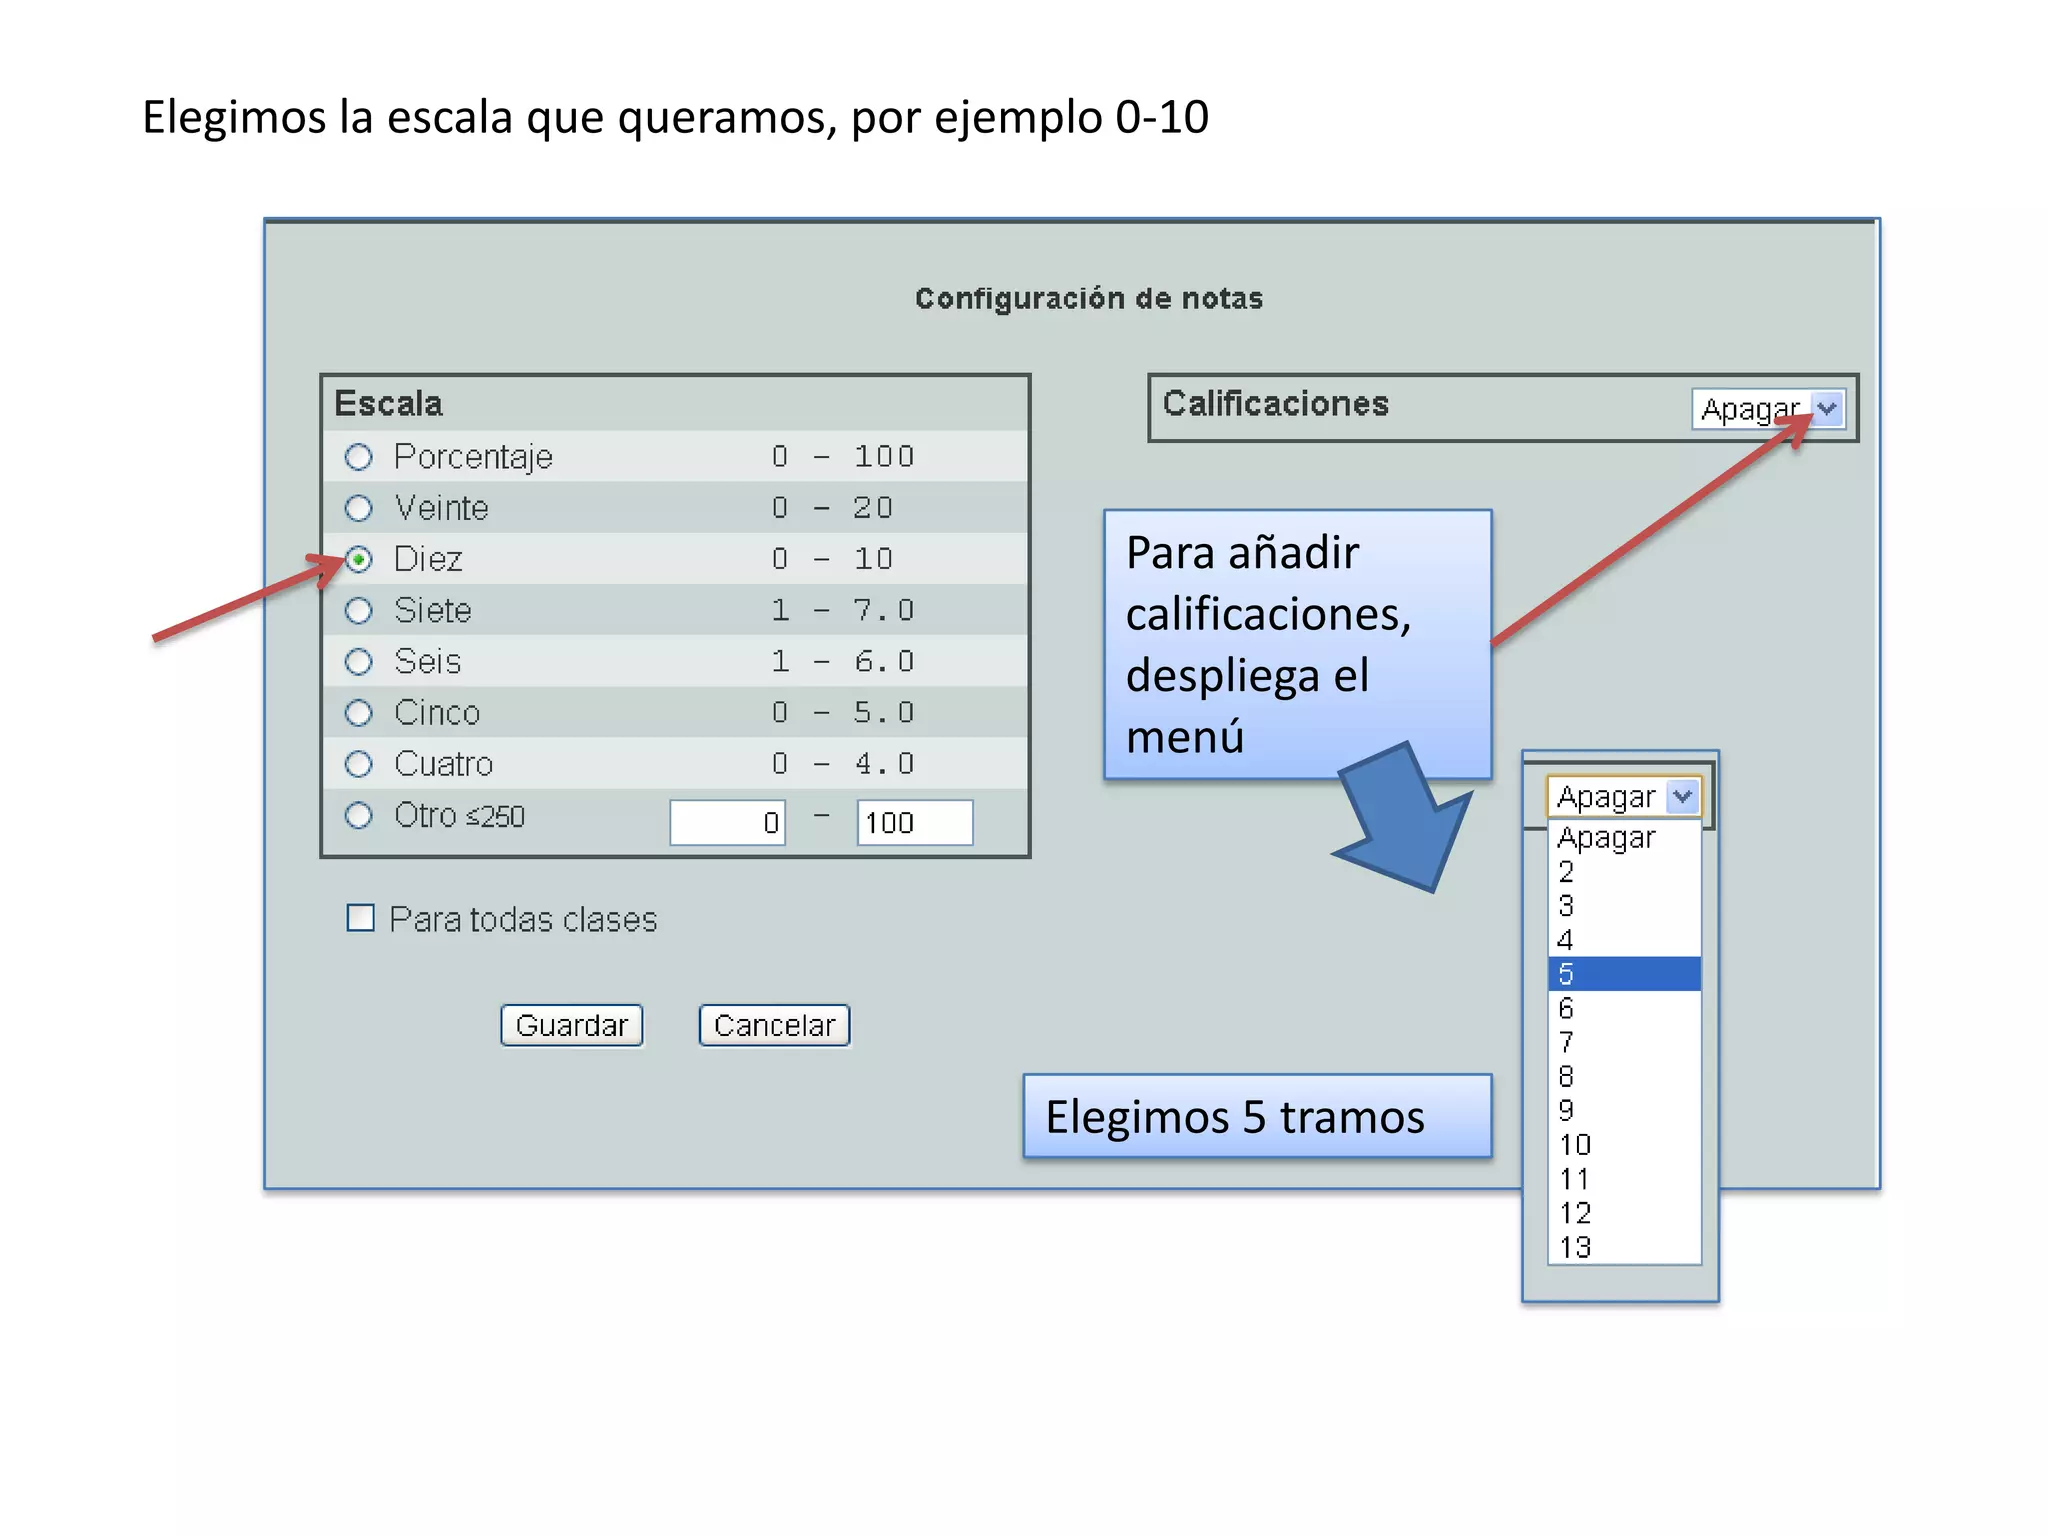Enable the Otro ≤250 custom scale
Image resolution: width=2048 pixels, height=1536 pixels.
(x=358, y=815)
